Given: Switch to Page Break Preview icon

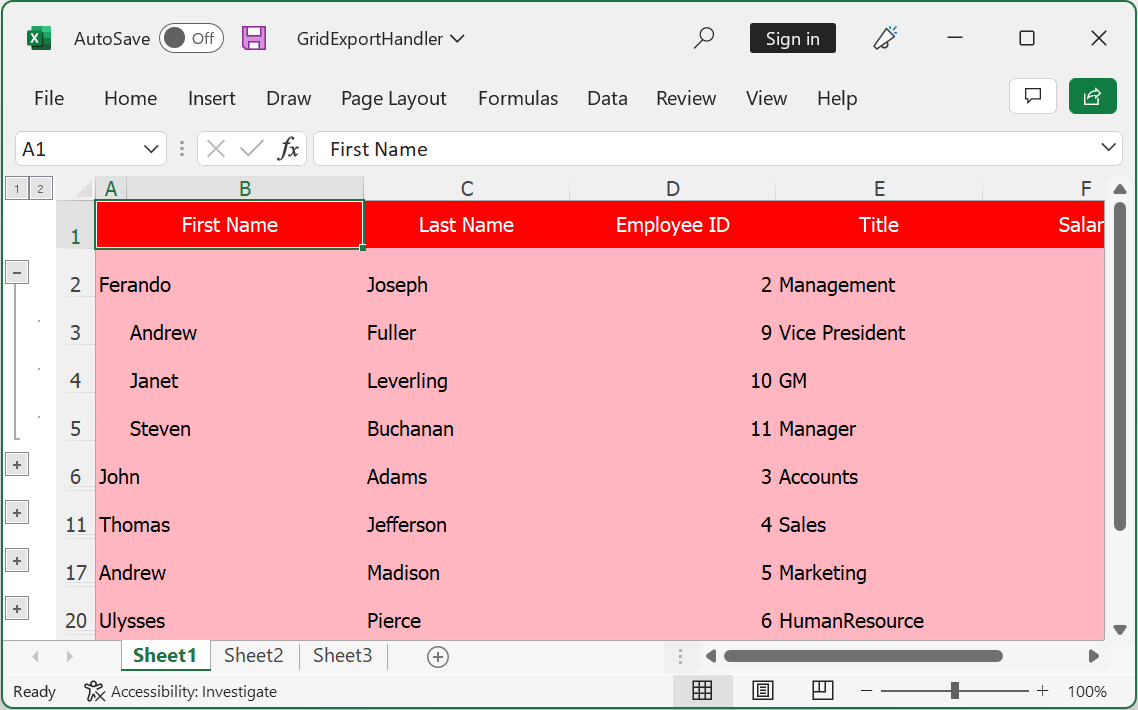Looking at the screenshot, I should [822, 690].
